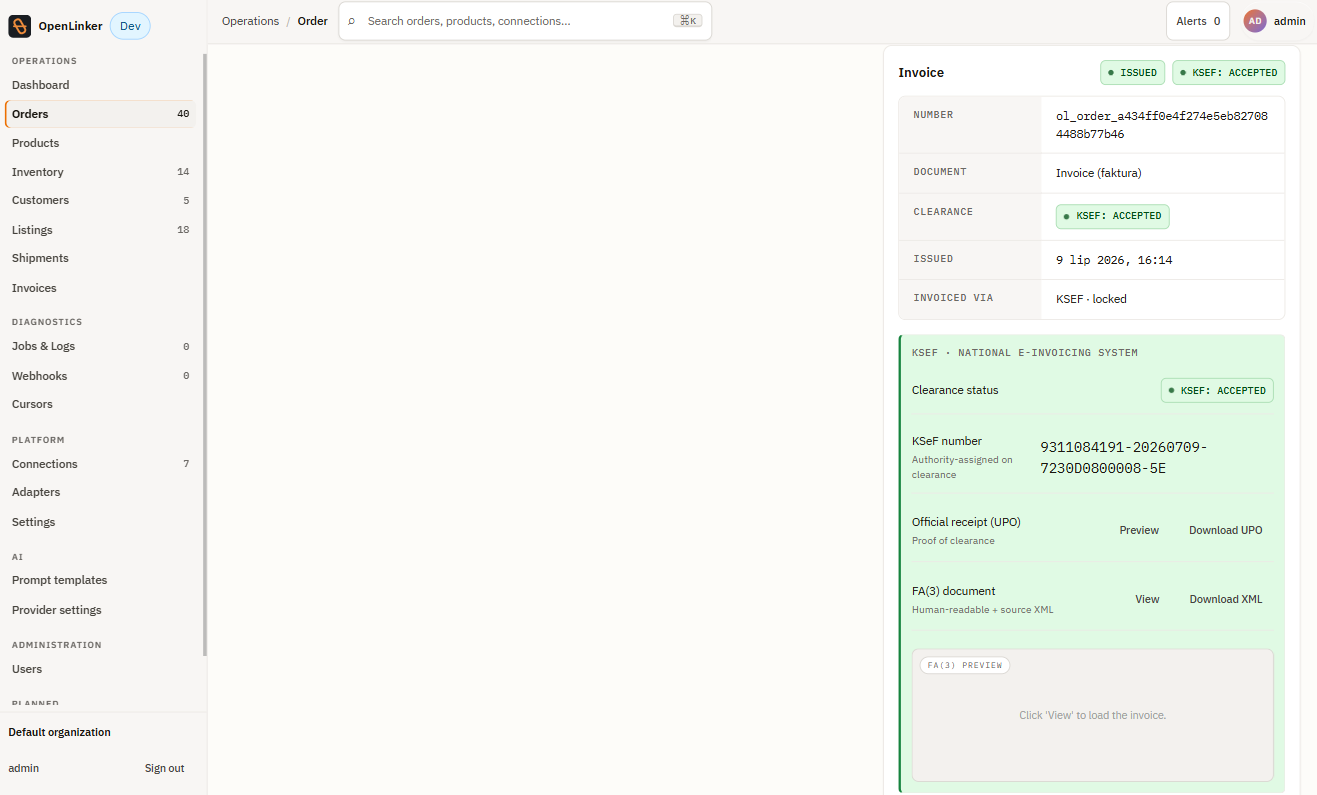Click the admin username in header
This screenshot has height=795, width=1317.
coord(1290,21)
